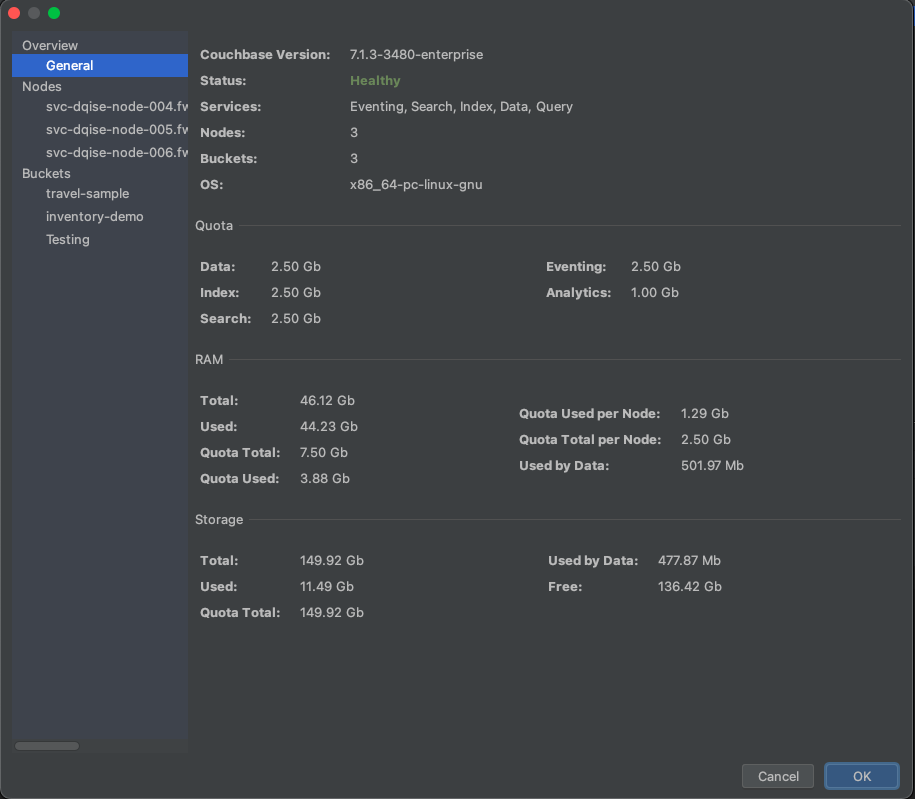
Task: Click the green maximize window button
Action: pos(54,13)
